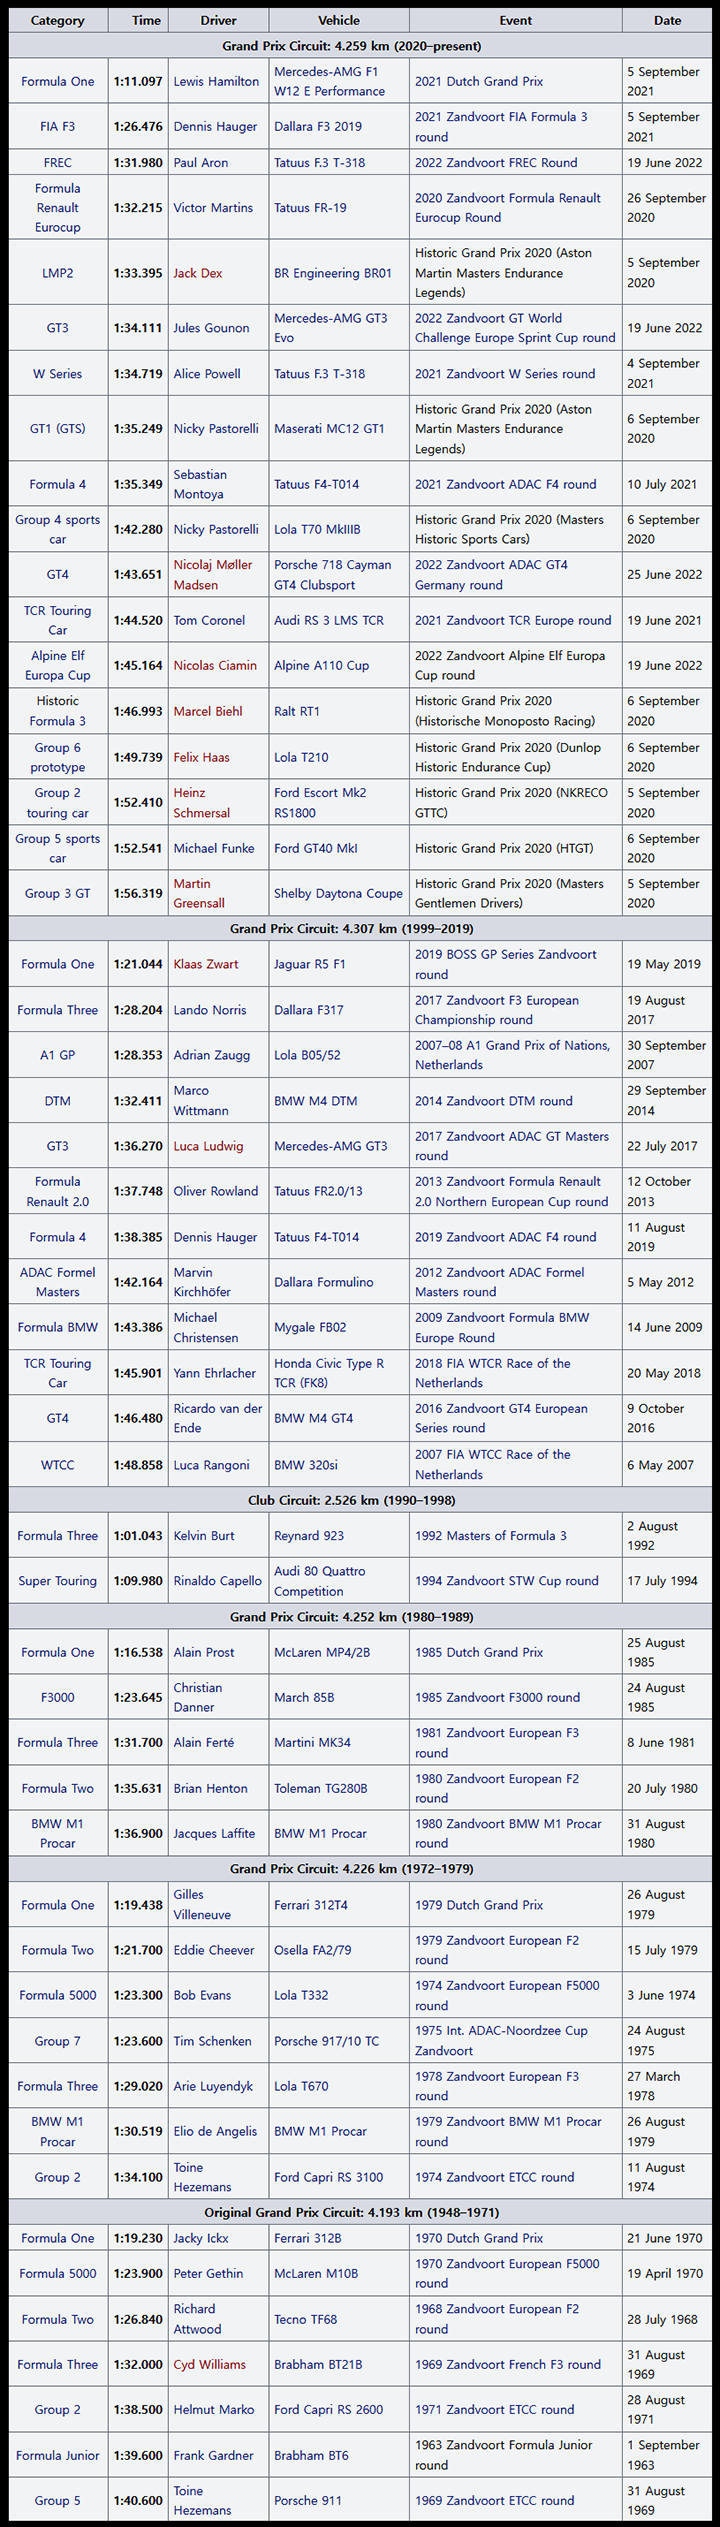720x2527 pixels.
Task: Open the 1992 Masters of Formula 3 link
Action: point(491,1536)
